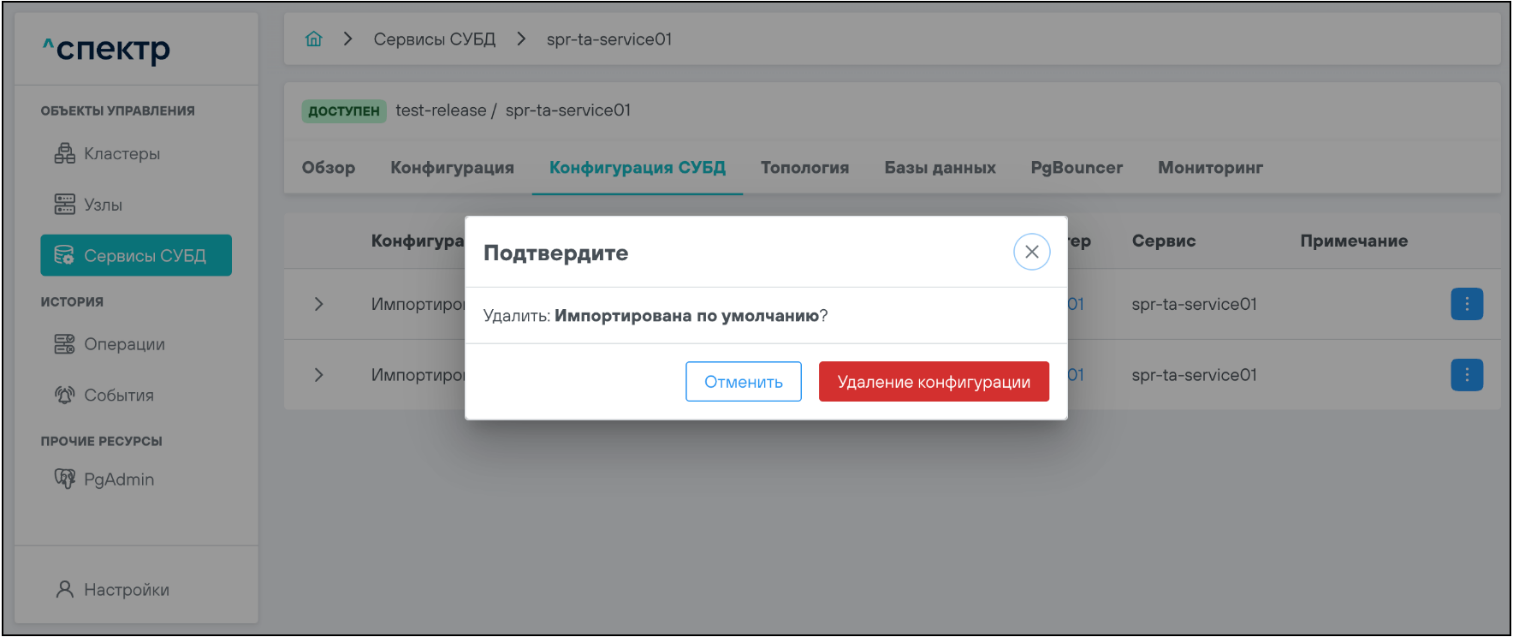This screenshot has height=637, width=1513.
Task: Open Операции history page
Action: [x=110, y=344]
